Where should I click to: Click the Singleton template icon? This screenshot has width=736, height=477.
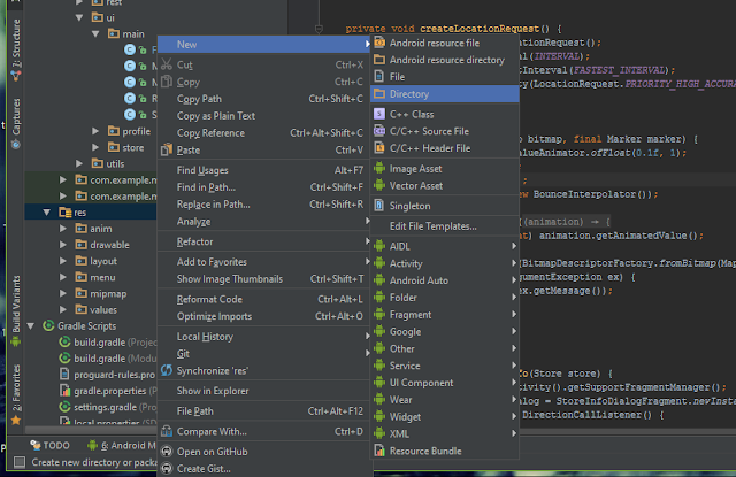[x=379, y=205]
